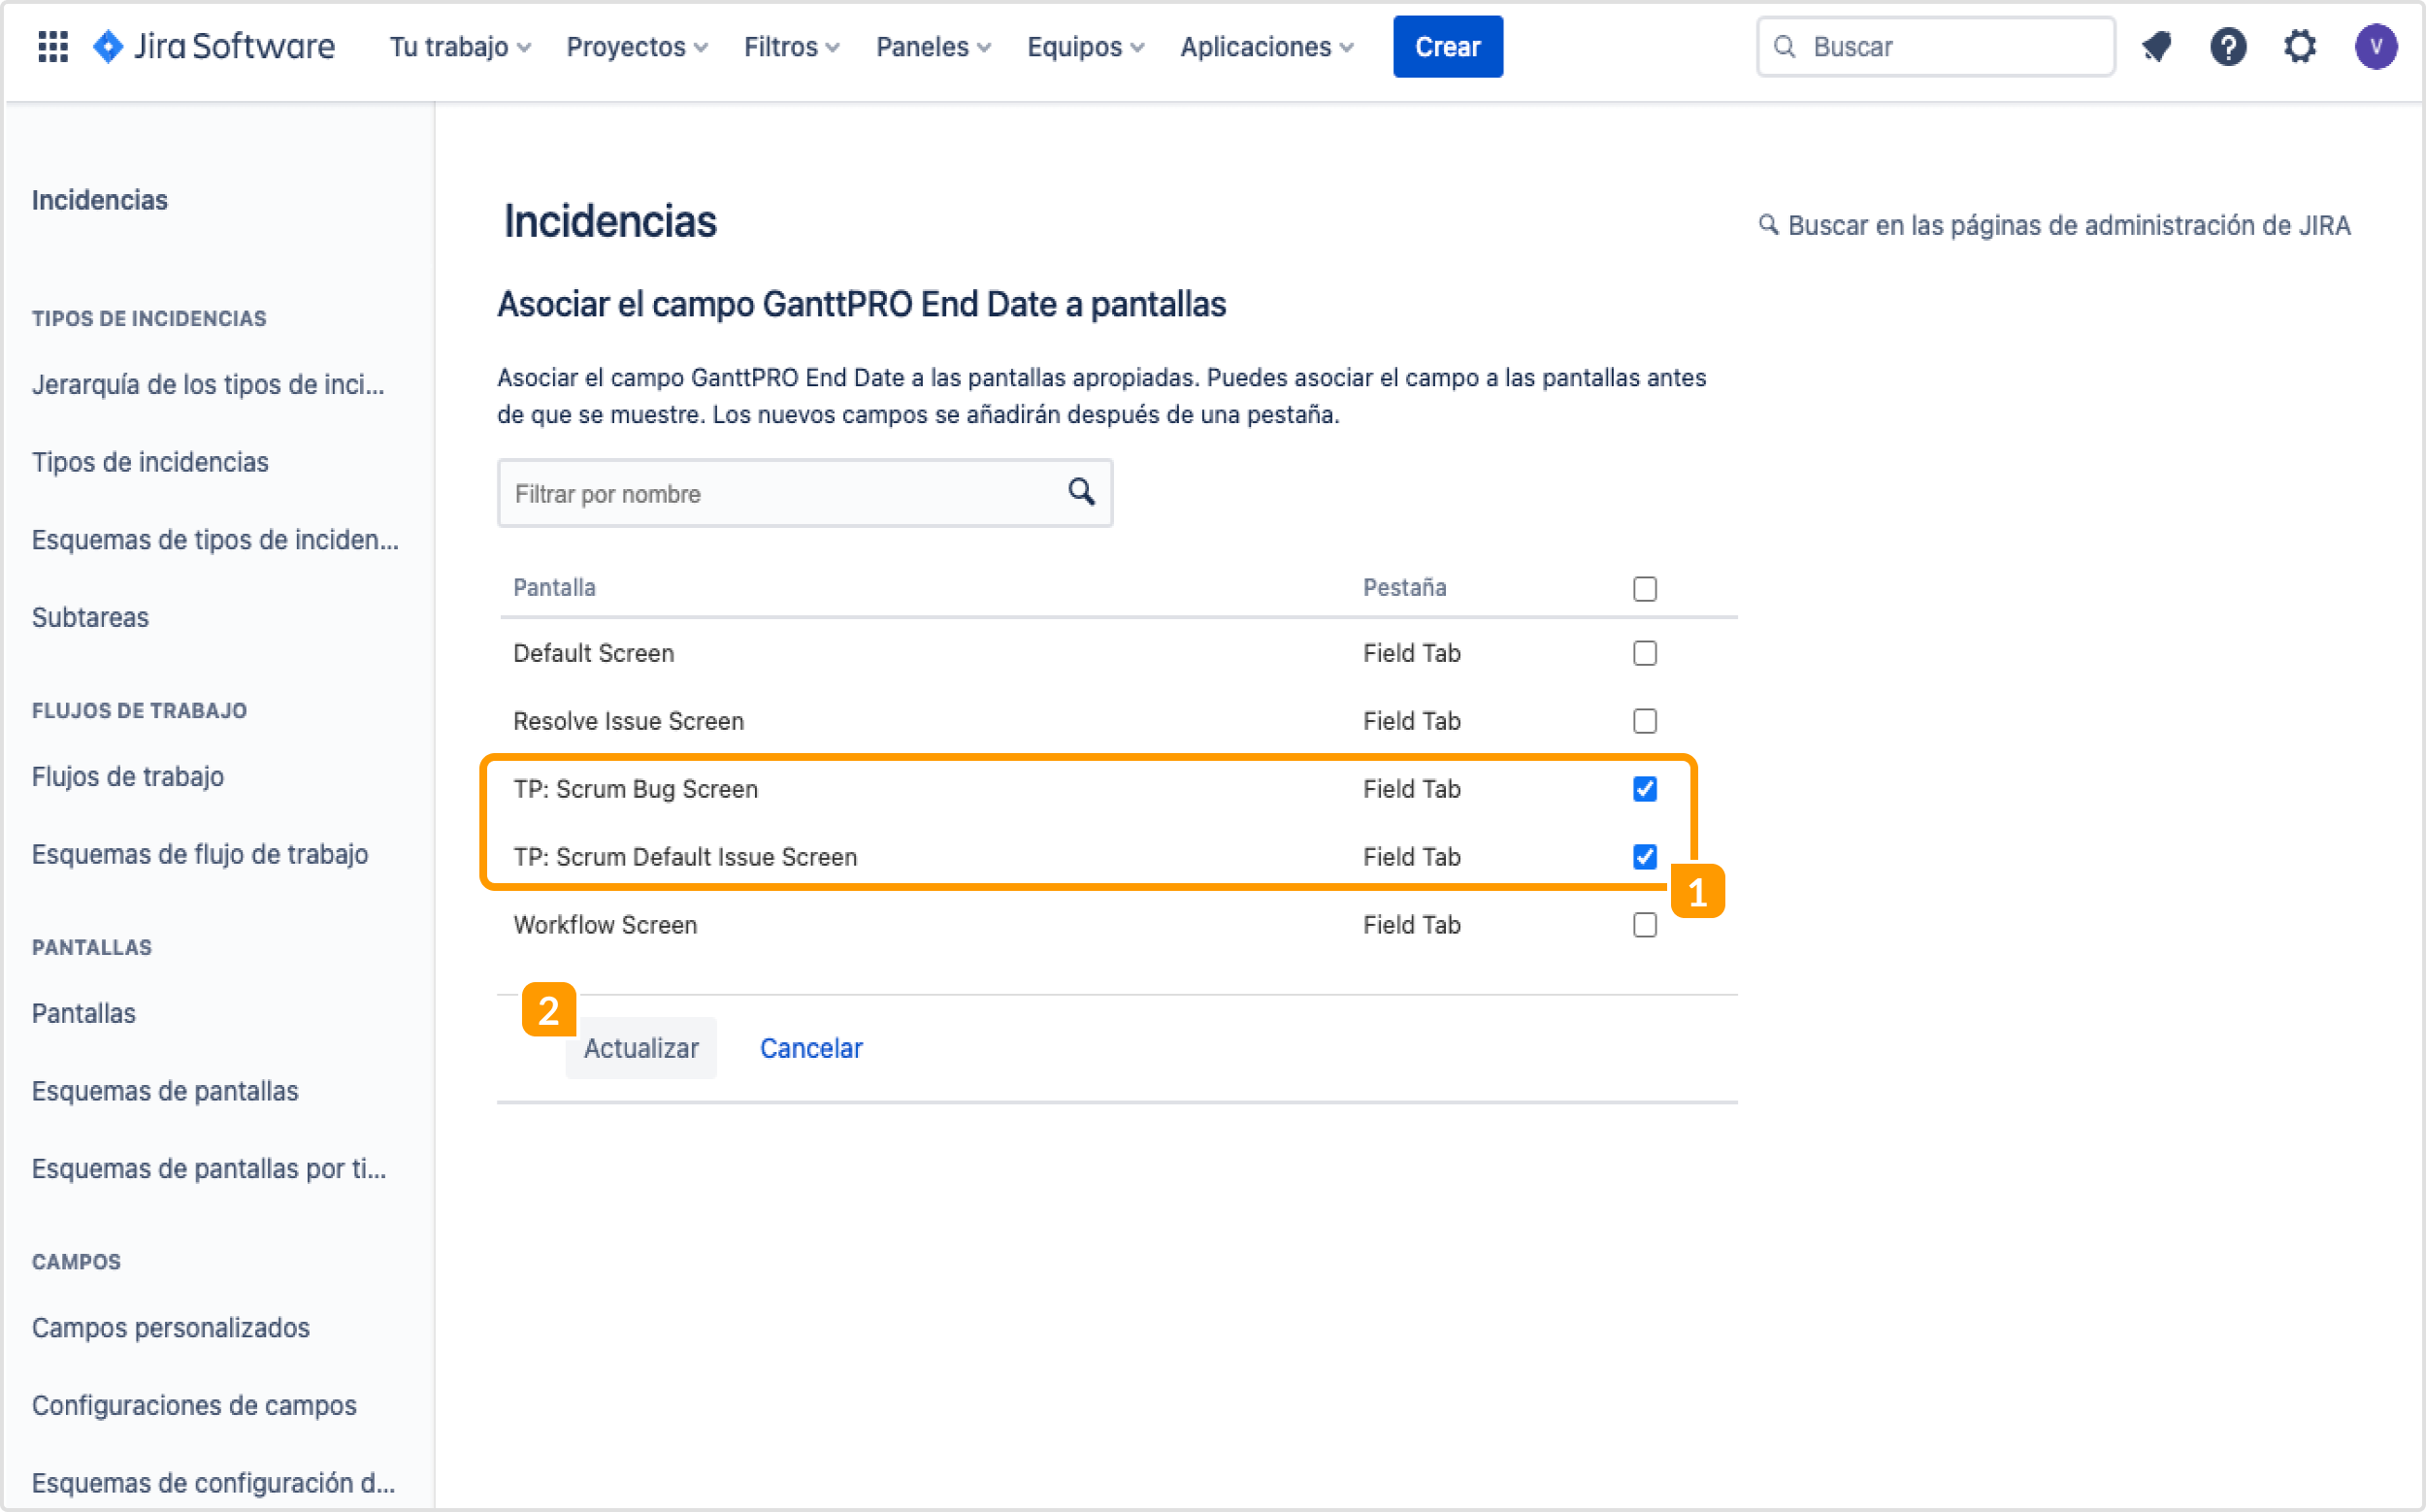This screenshot has width=2426, height=1512.
Task: Open the settings gear icon
Action: click(x=2300, y=46)
